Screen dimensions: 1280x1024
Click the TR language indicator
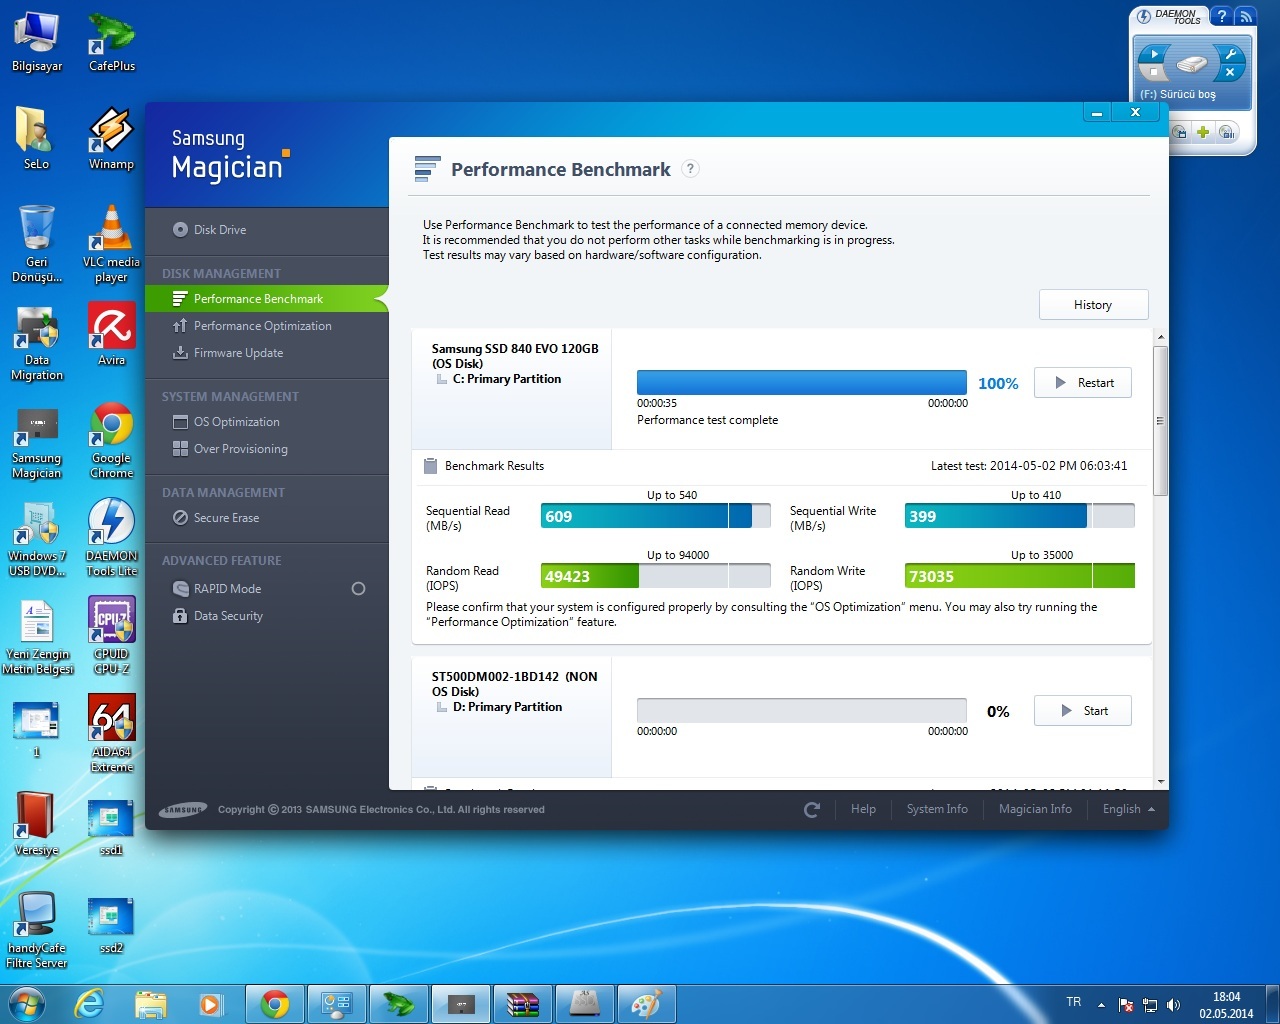(x=1074, y=1002)
